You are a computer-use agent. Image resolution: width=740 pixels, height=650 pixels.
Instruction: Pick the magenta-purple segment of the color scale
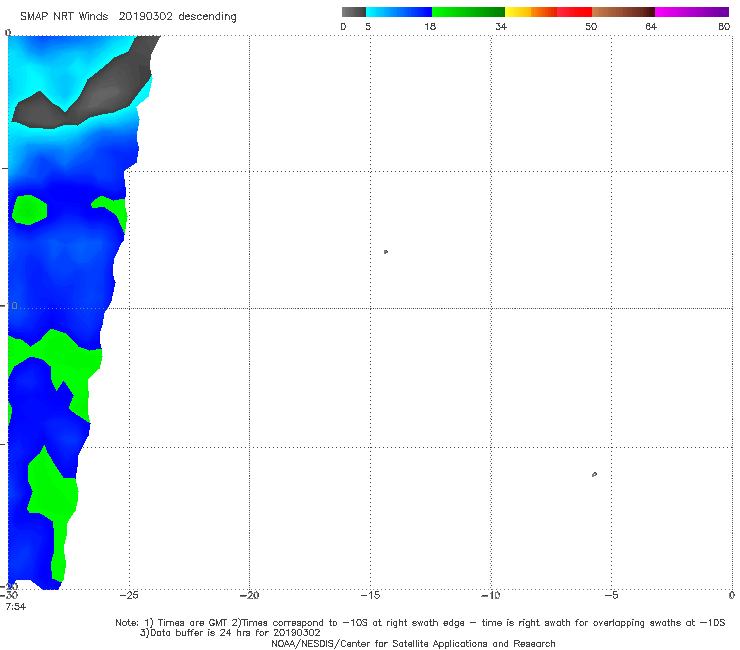[692, 12]
